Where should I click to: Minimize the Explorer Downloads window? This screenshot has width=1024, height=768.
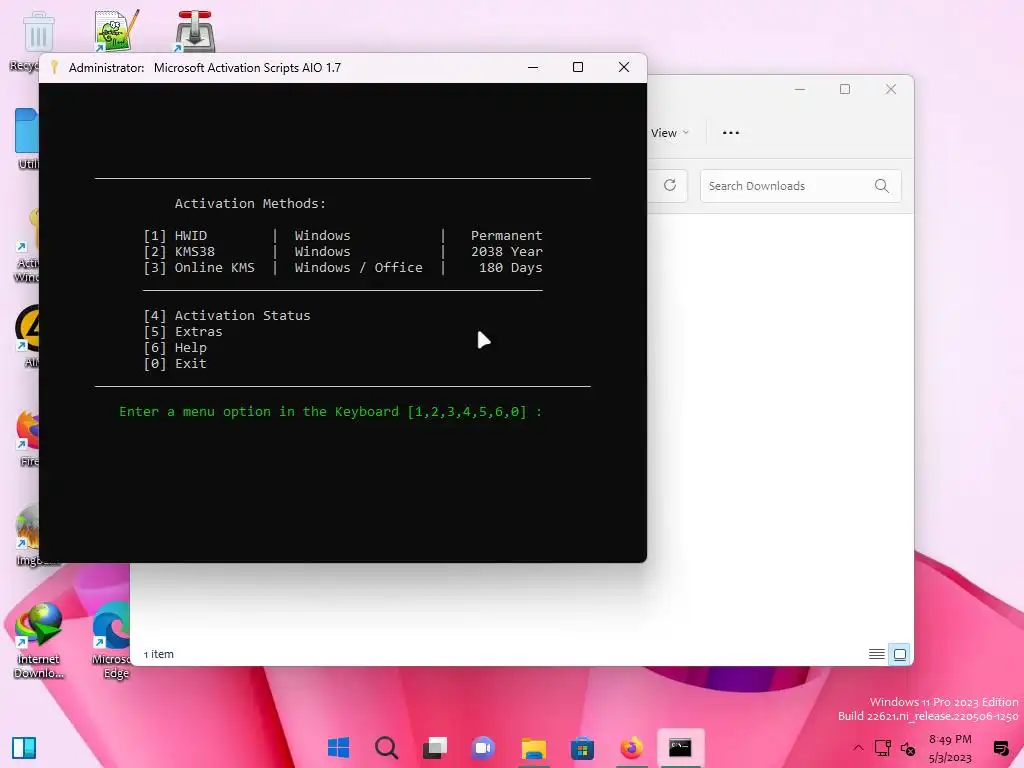[800, 89]
